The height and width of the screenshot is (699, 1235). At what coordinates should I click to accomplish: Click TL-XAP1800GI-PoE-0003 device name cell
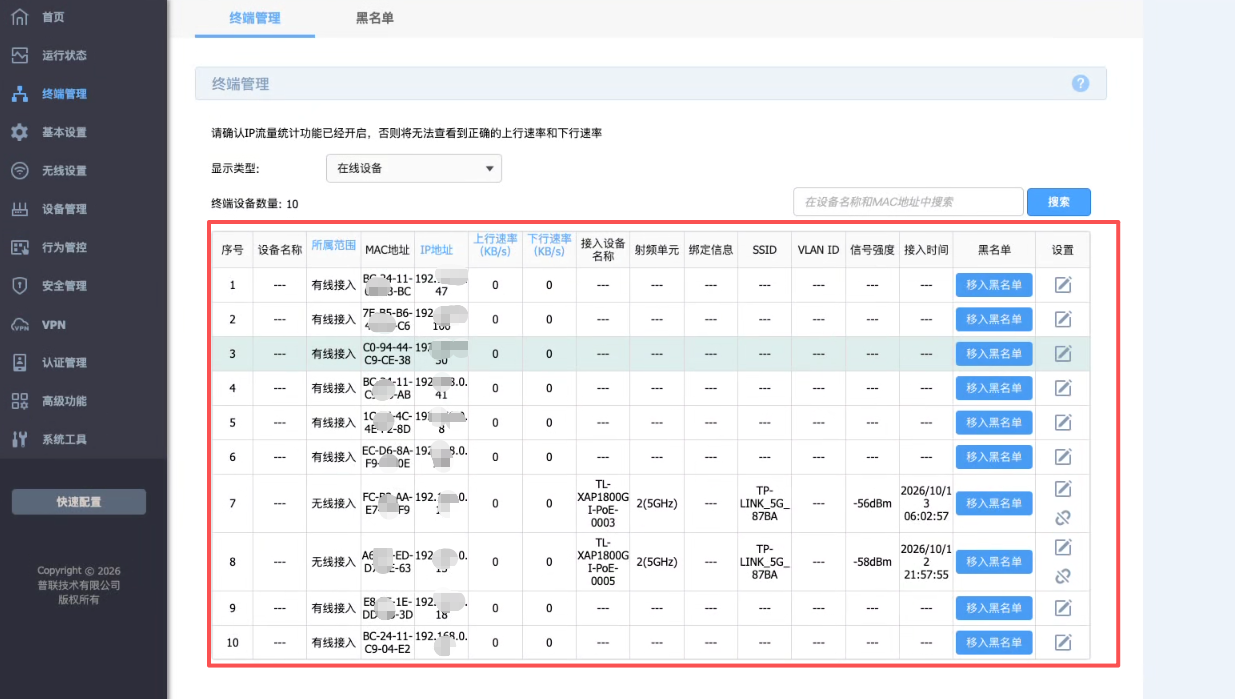603,503
